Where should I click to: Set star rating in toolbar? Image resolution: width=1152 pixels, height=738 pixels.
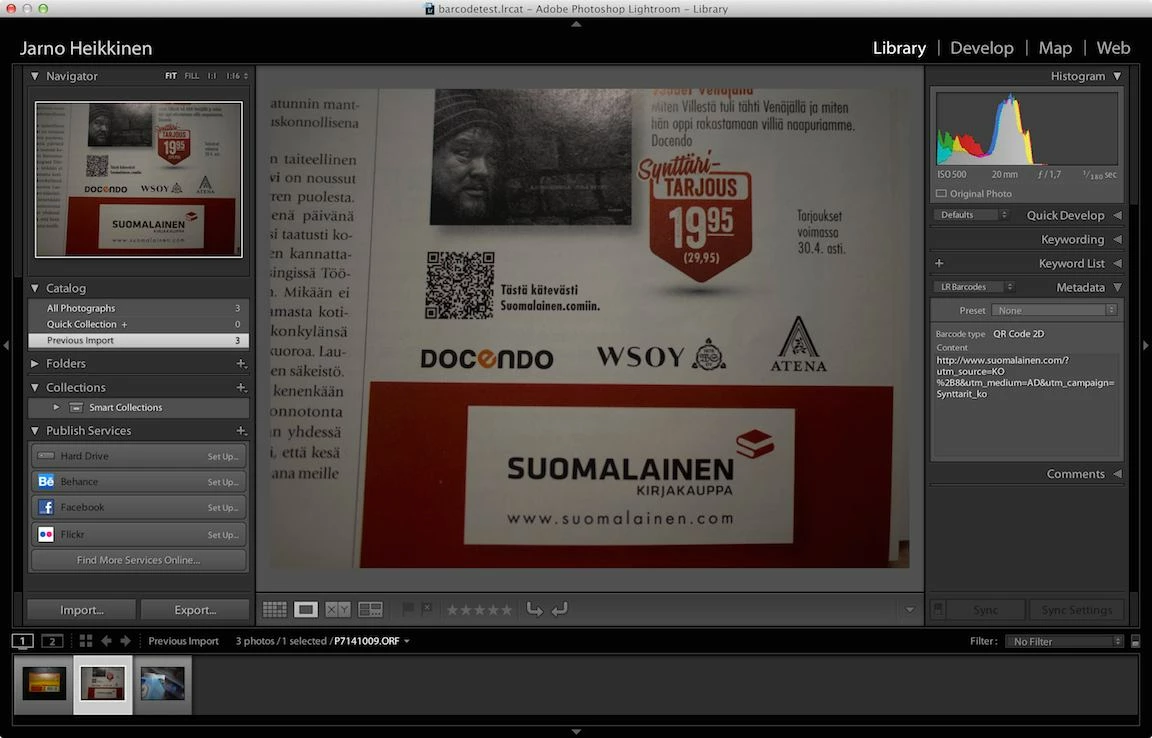[479, 609]
